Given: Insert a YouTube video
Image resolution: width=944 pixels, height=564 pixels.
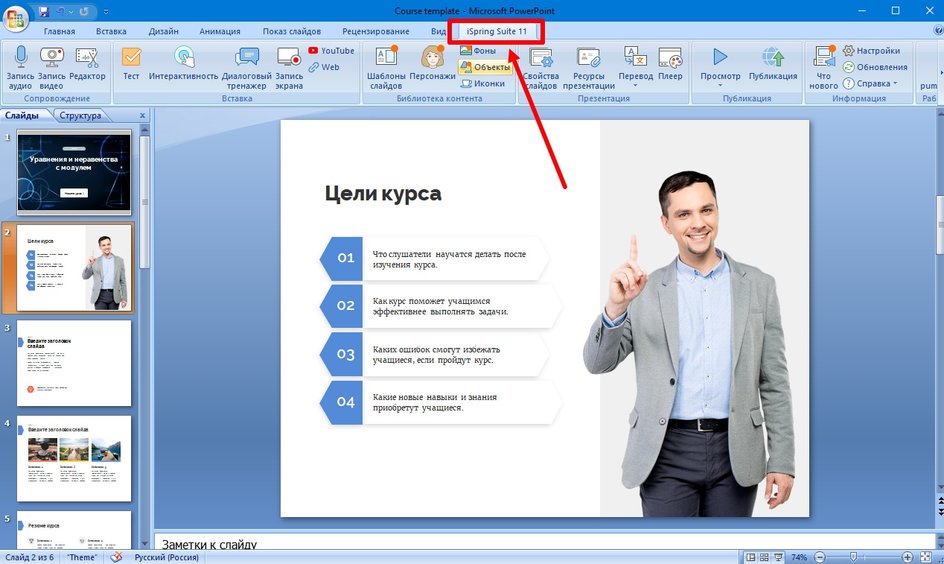Looking at the screenshot, I should (x=332, y=51).
